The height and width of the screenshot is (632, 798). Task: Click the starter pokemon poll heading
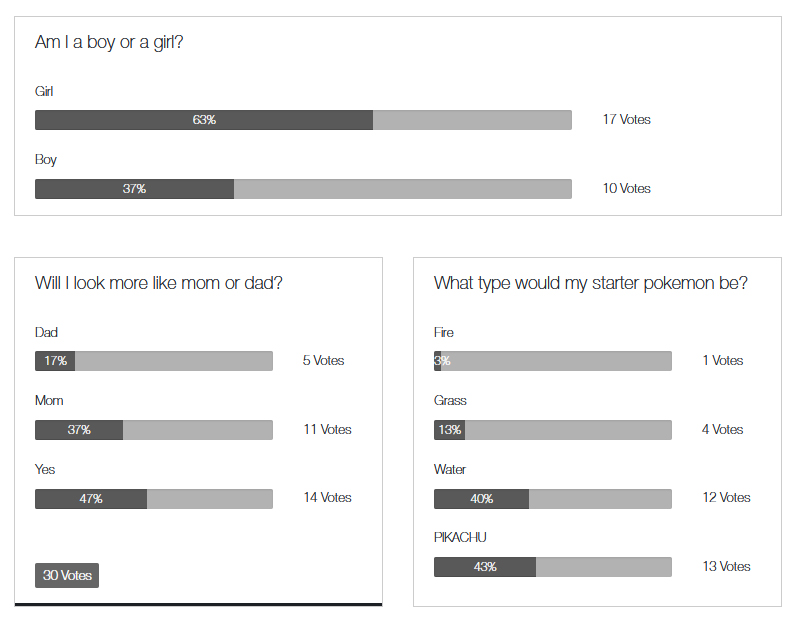[590, 284]
